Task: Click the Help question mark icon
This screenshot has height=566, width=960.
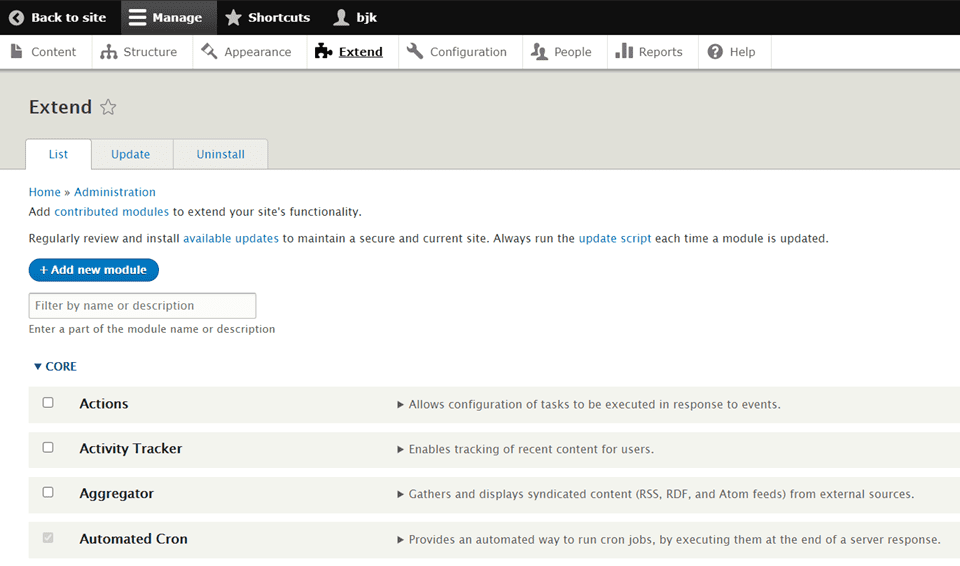Action: (x=715, y=51)
